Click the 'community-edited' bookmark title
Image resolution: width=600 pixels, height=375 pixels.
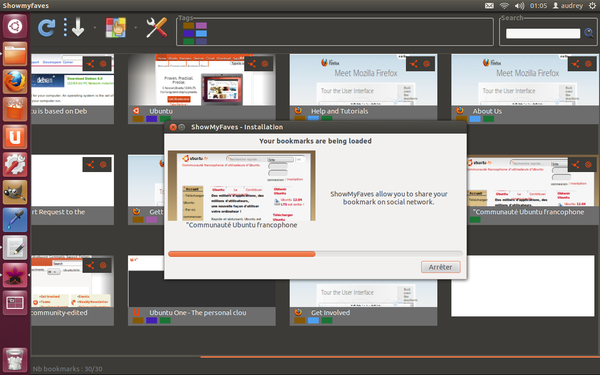point(59,313)
